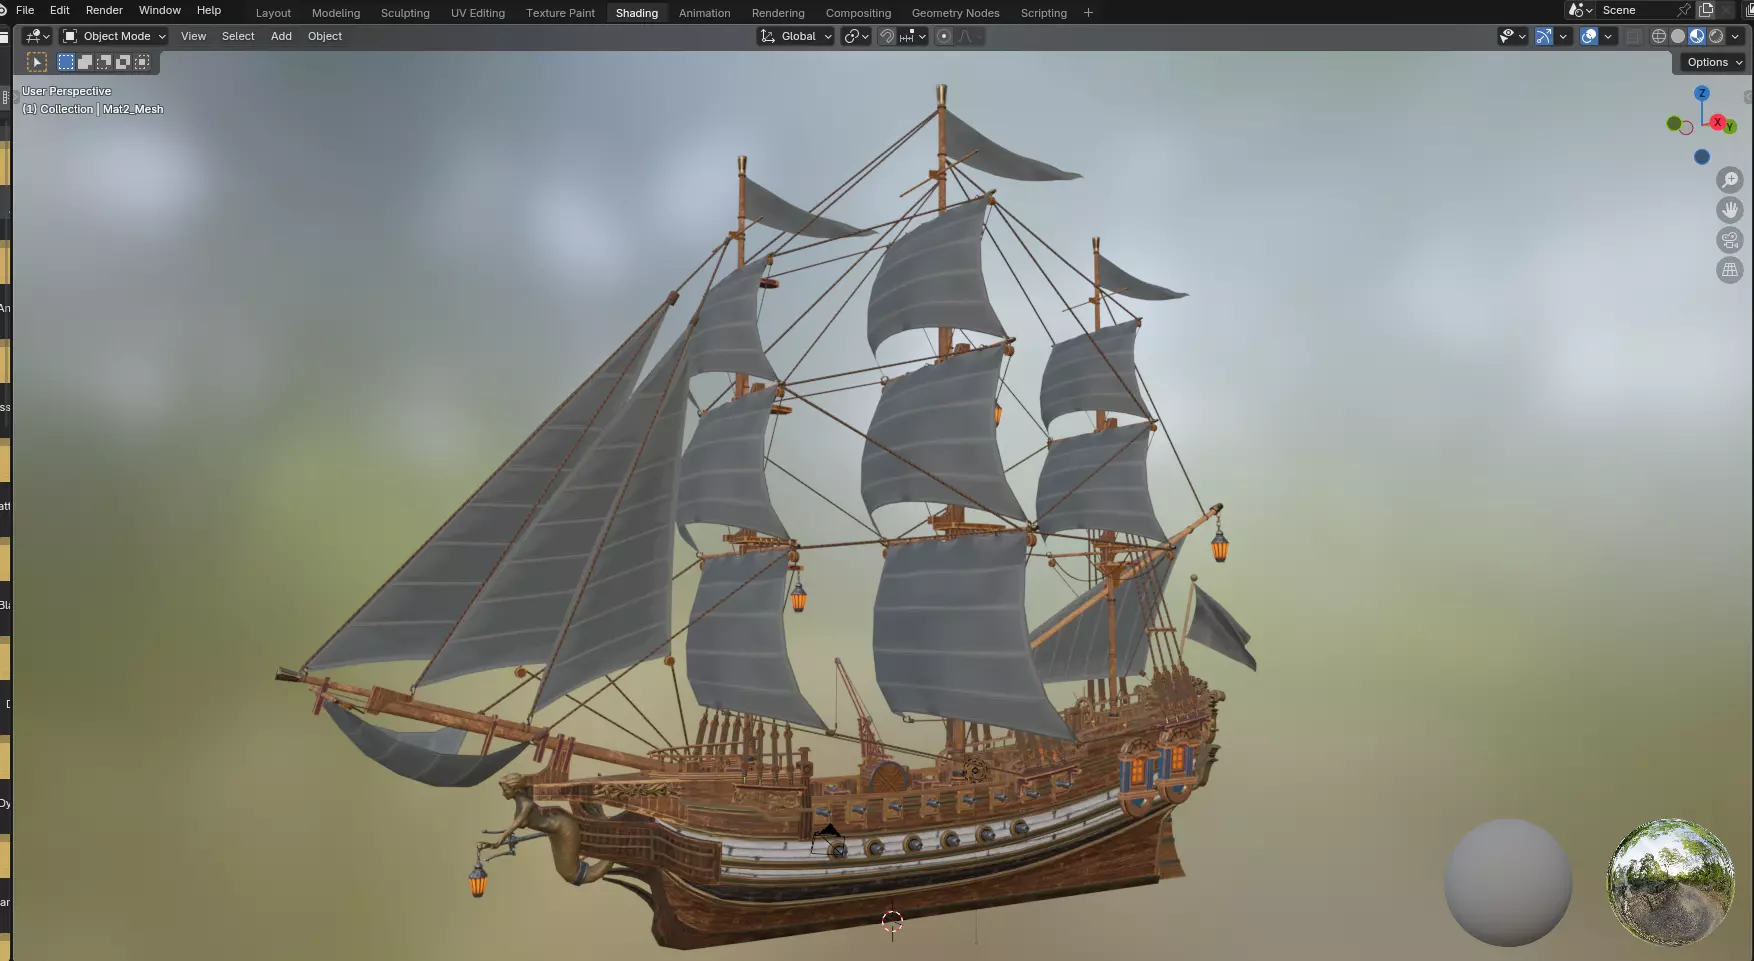Viewport: 1754px width, 961px height.
Task: Toggle perspective/orthographic grid button
Action: pos(1730,270)
